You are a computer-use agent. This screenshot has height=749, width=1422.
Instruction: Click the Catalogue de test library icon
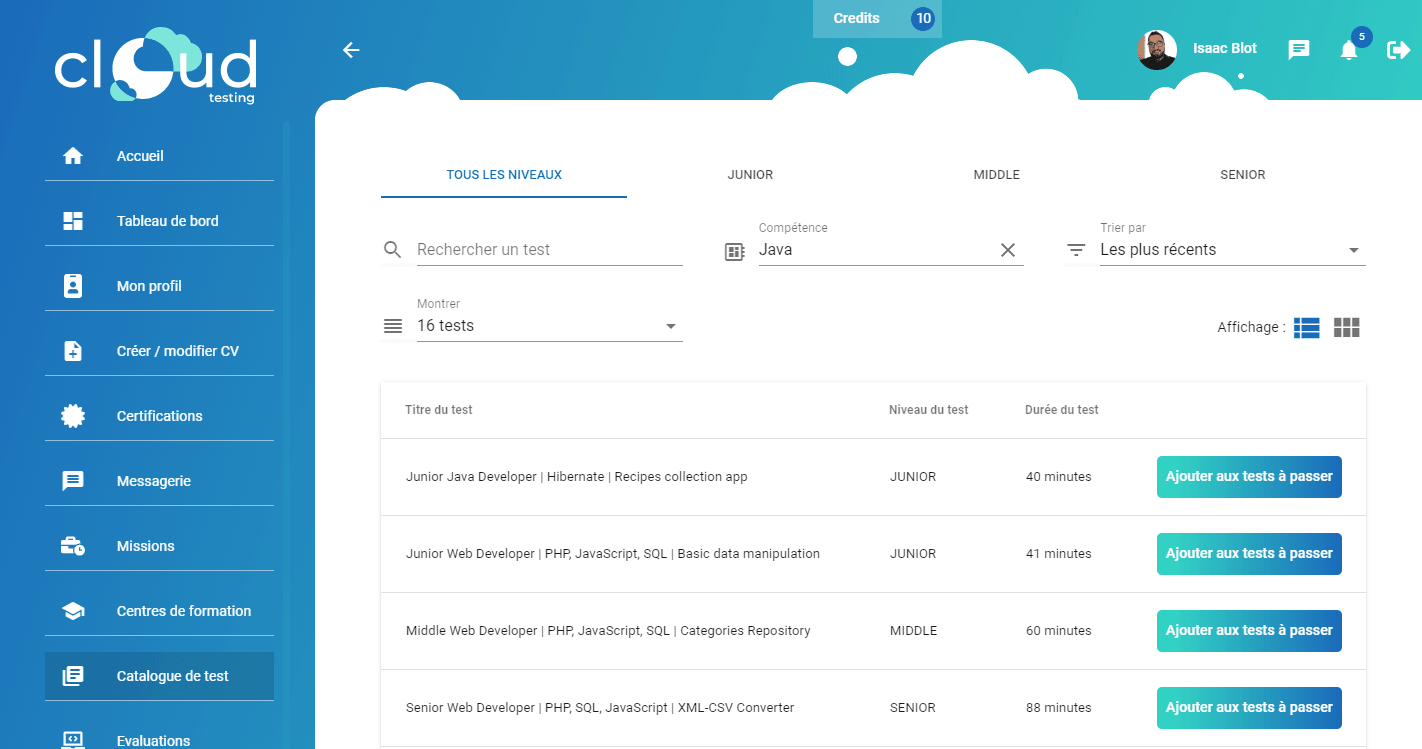73,676
